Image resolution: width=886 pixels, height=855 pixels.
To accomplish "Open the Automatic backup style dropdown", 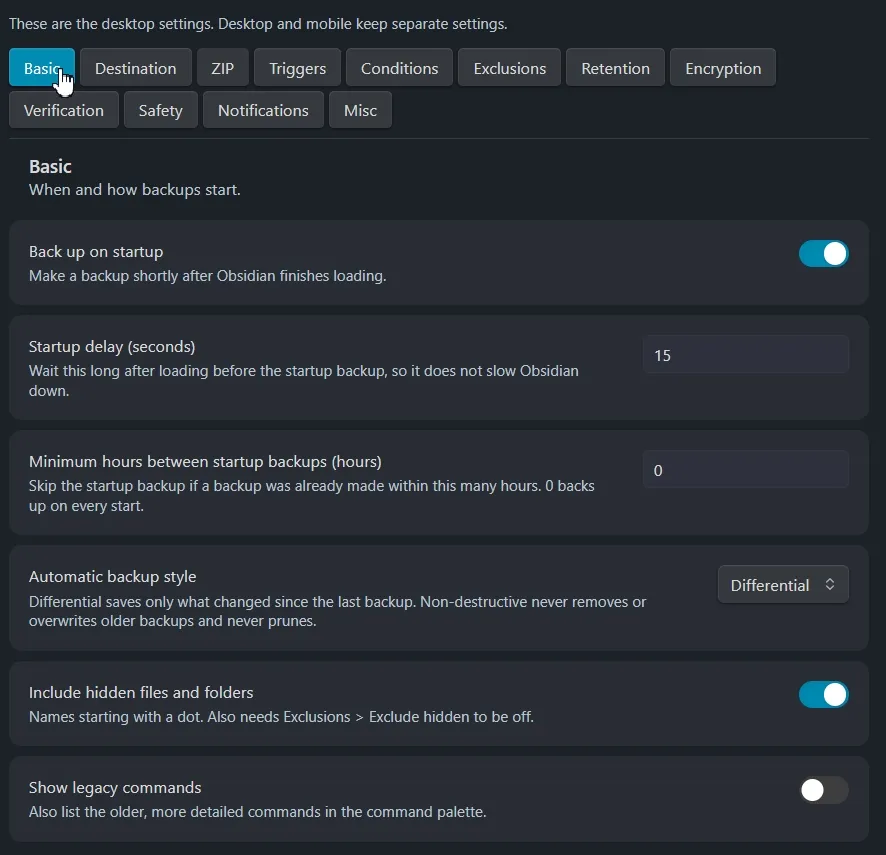I will coord(783,584).
